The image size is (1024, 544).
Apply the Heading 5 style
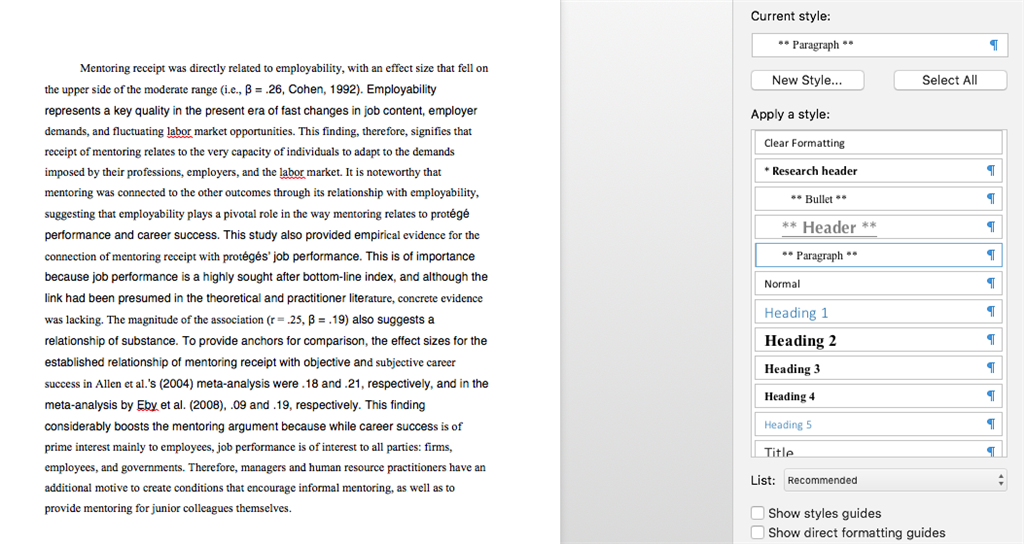tap(878, 424)
